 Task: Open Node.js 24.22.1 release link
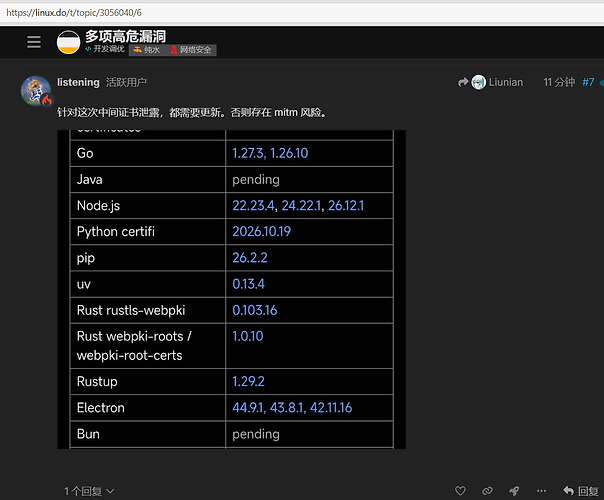(x=301, y=206)
